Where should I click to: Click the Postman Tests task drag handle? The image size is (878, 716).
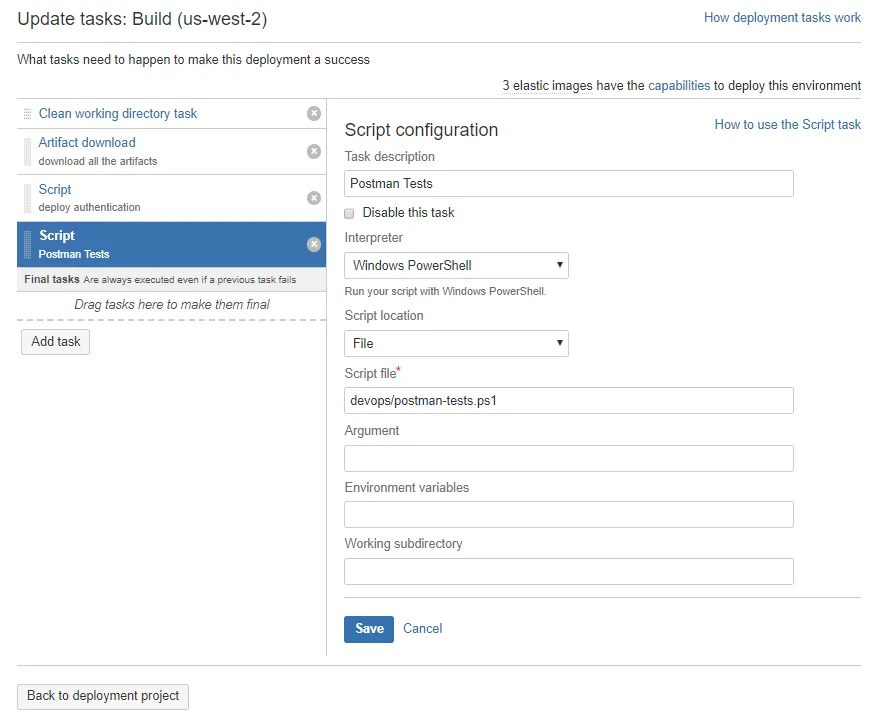click(27, 245)
